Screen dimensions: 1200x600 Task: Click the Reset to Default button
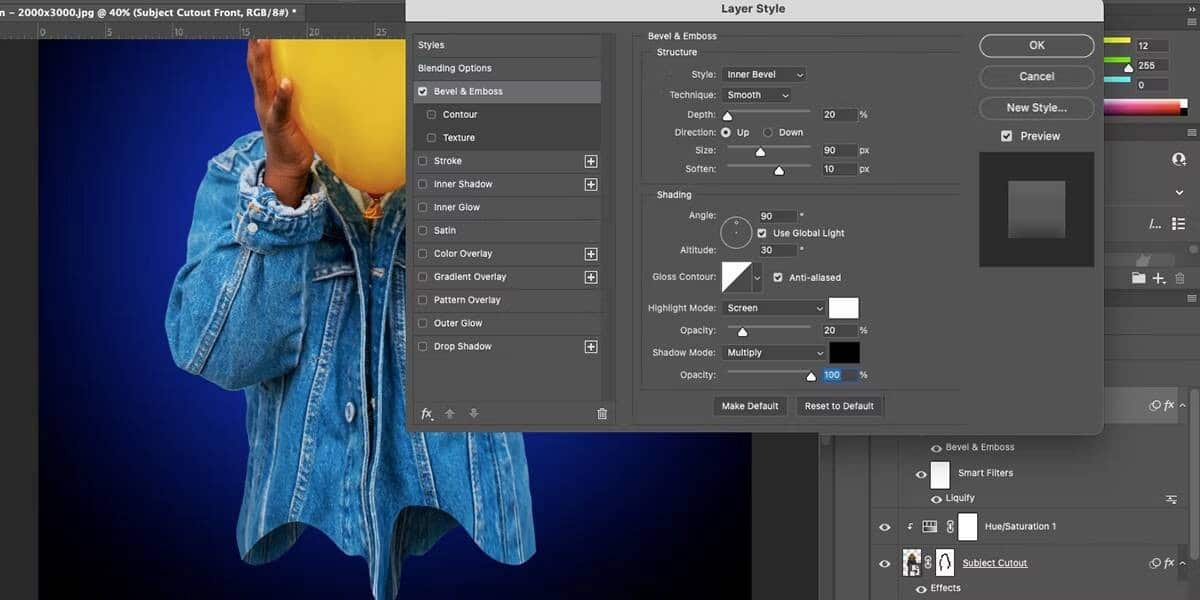pos(841,405)
